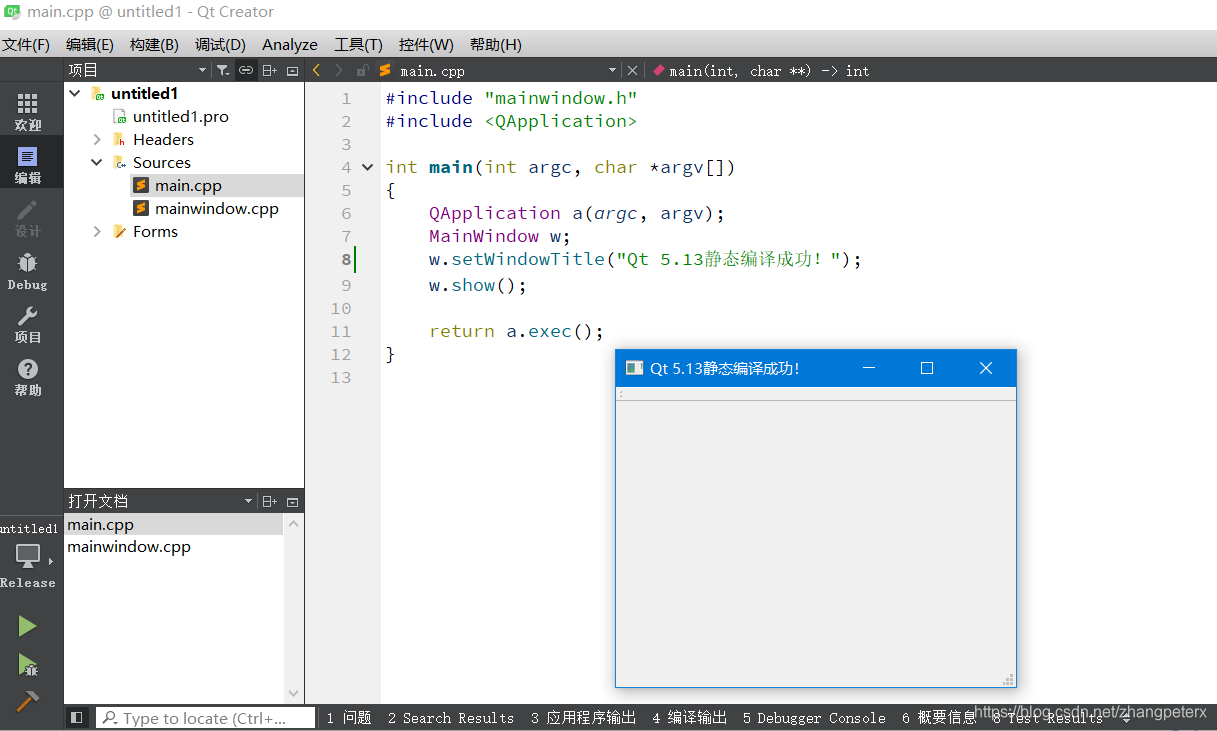Split the 项目 panel with the split icon
Viewport: 1217px width, 731px height.
pyautogui.click(x=269, y=70)
